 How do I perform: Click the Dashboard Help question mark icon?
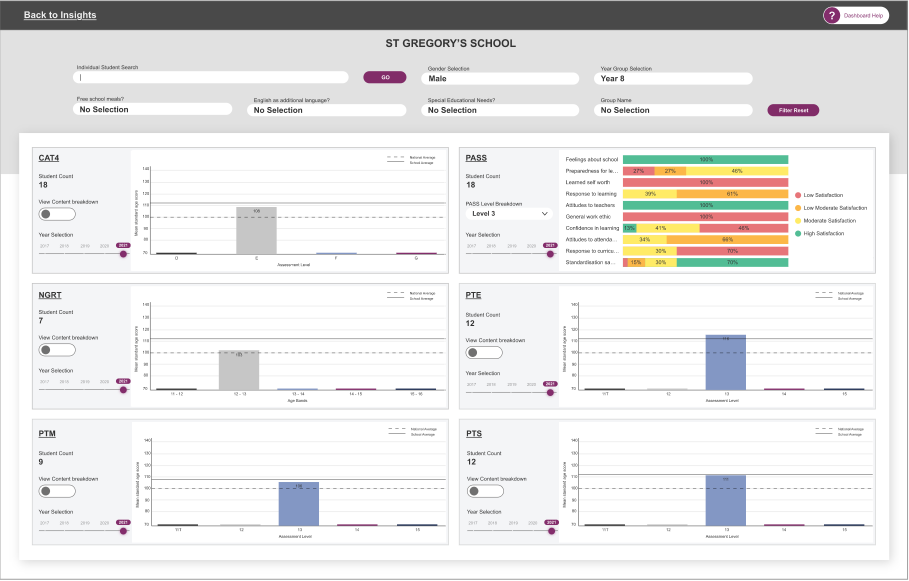coord(830,15)
